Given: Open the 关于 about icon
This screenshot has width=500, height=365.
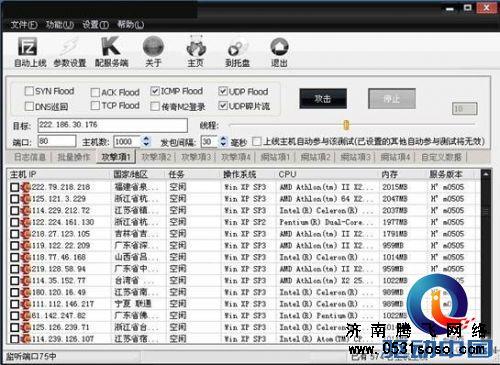Looking at the screenshot, I should (153, 46).
